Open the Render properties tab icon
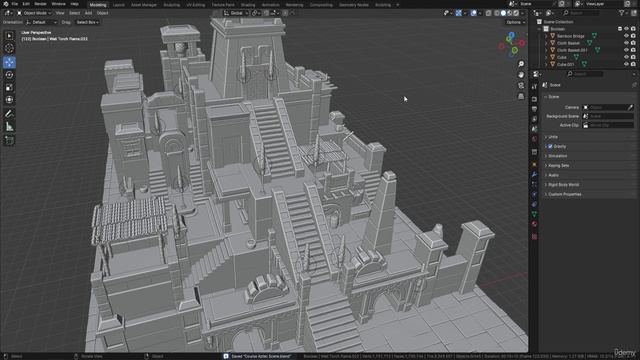 [x=534, y=99]
